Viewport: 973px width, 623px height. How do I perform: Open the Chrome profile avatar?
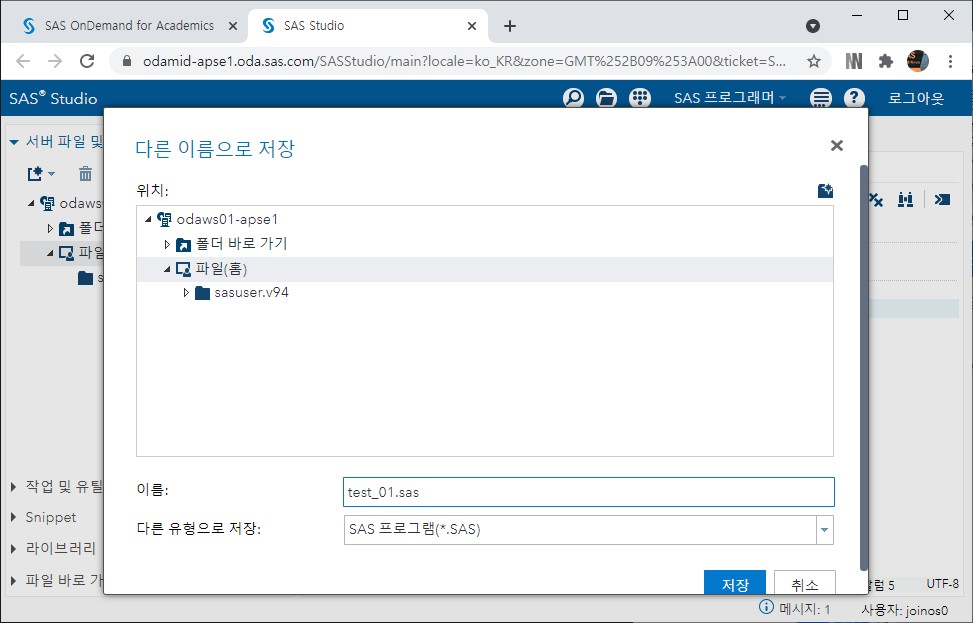click(918, 61)
